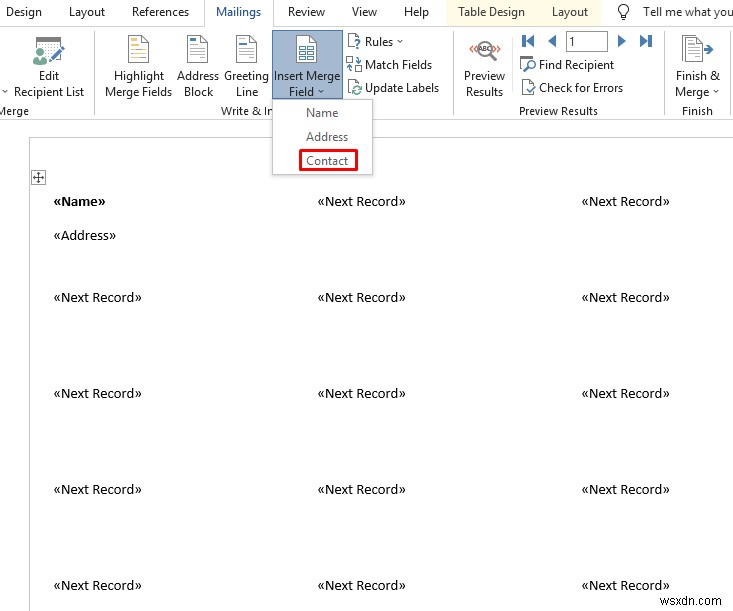Viewport: 733px width, 611px height.
Task: Run Check for Errors
Action: 572,88
